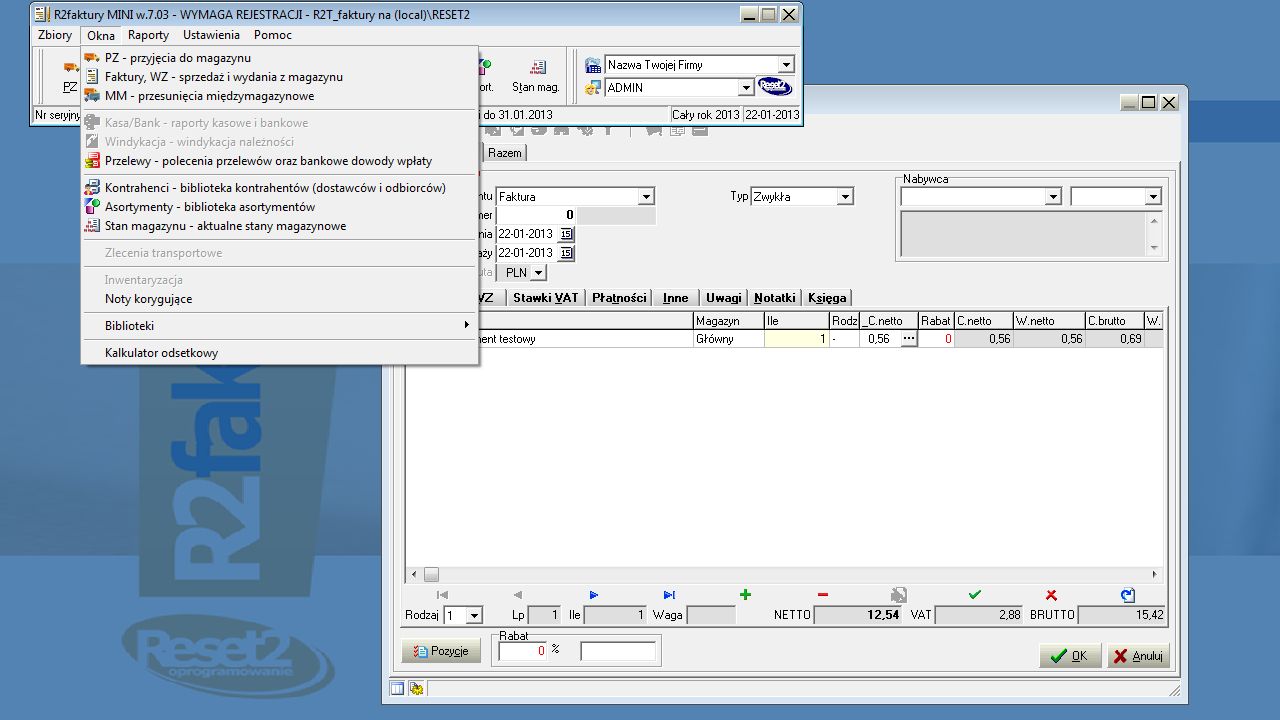Screen dimensions: 1280x720
Task: Select Noty korygujące menu entry
Action: (279, 299)
